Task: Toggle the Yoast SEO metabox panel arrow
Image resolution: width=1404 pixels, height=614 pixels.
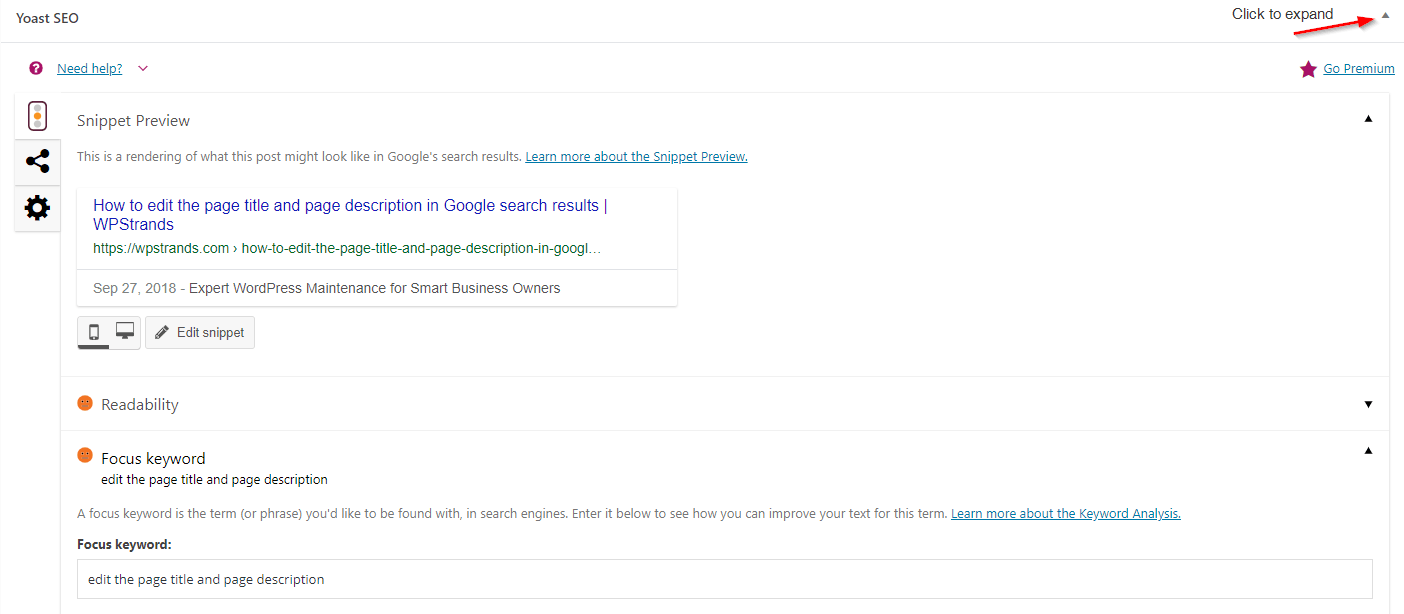Action: [1385, 15]
